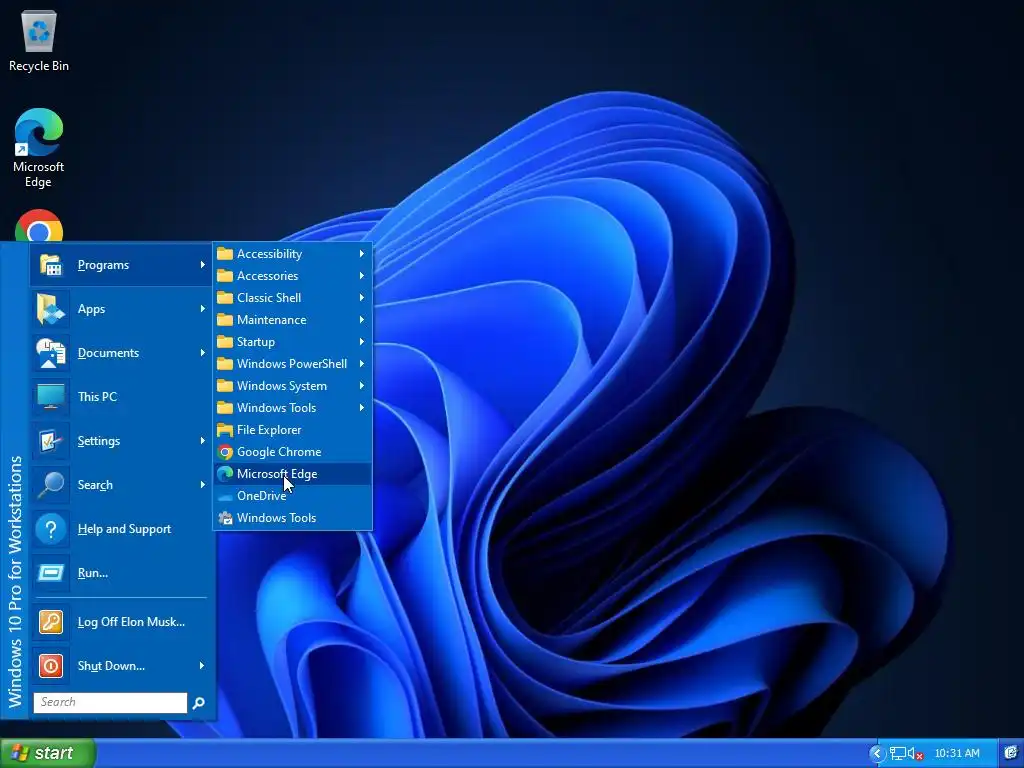Click the Documents icon in Start menu
This screenshot has width=1024, height=768.
pyautogui.click(x=50, y=353)
